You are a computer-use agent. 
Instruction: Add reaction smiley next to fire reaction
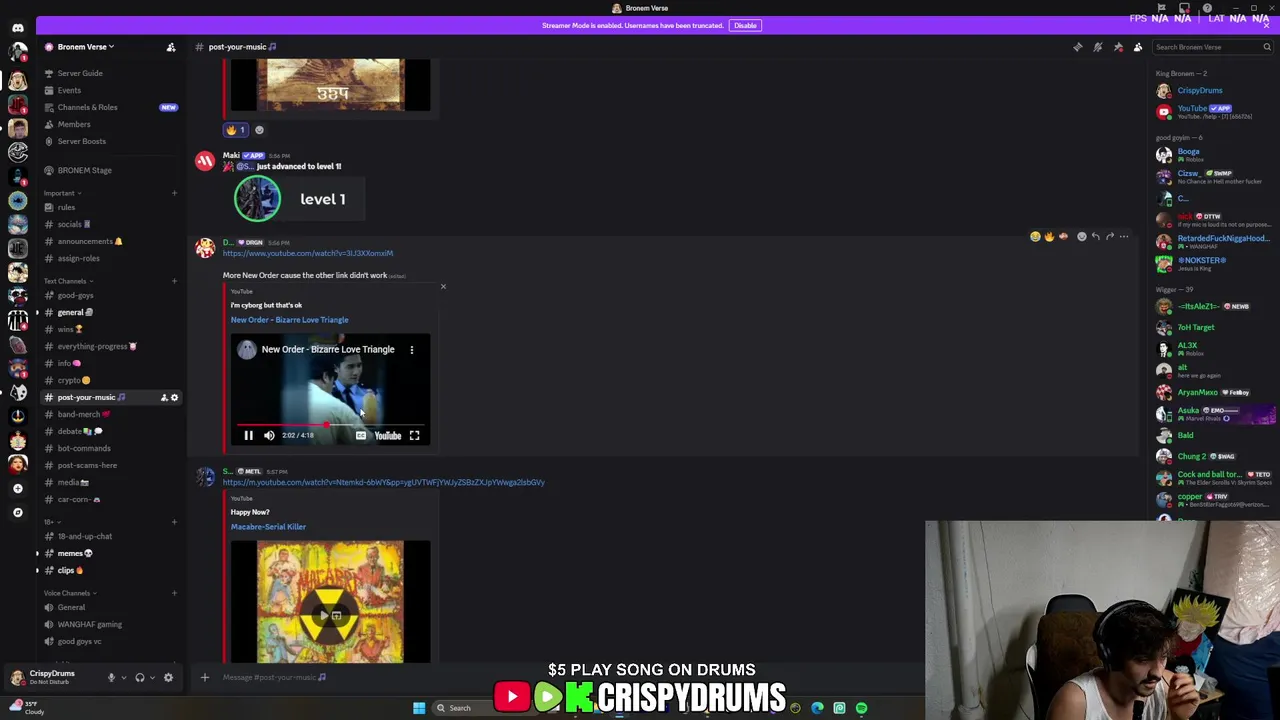[259, 130]
